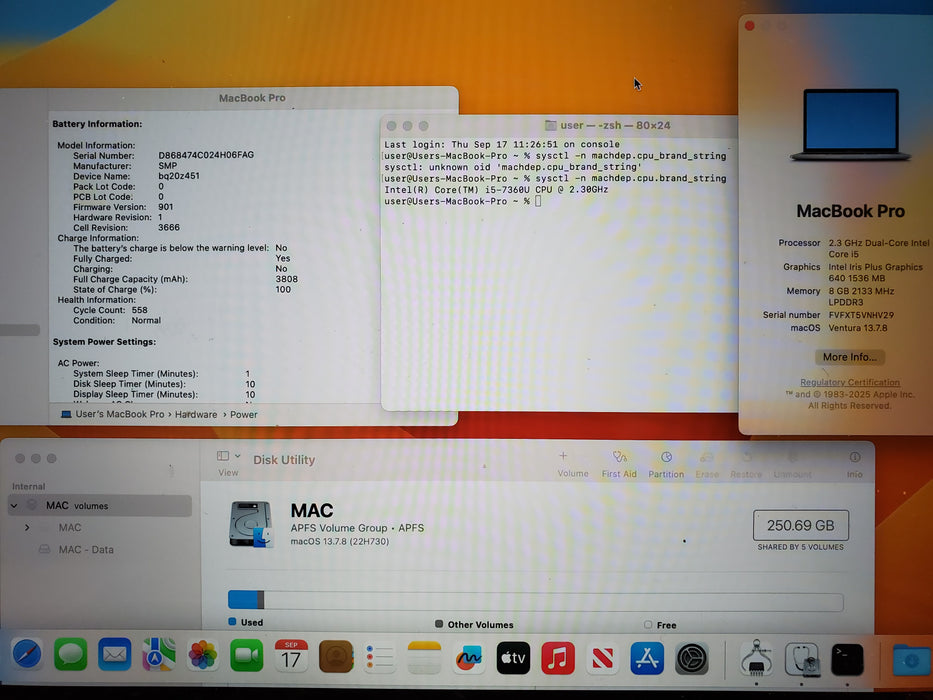This screenshot has width=933, height=700.
Task: Click the blue Used legend label
Action: point(251,623)
